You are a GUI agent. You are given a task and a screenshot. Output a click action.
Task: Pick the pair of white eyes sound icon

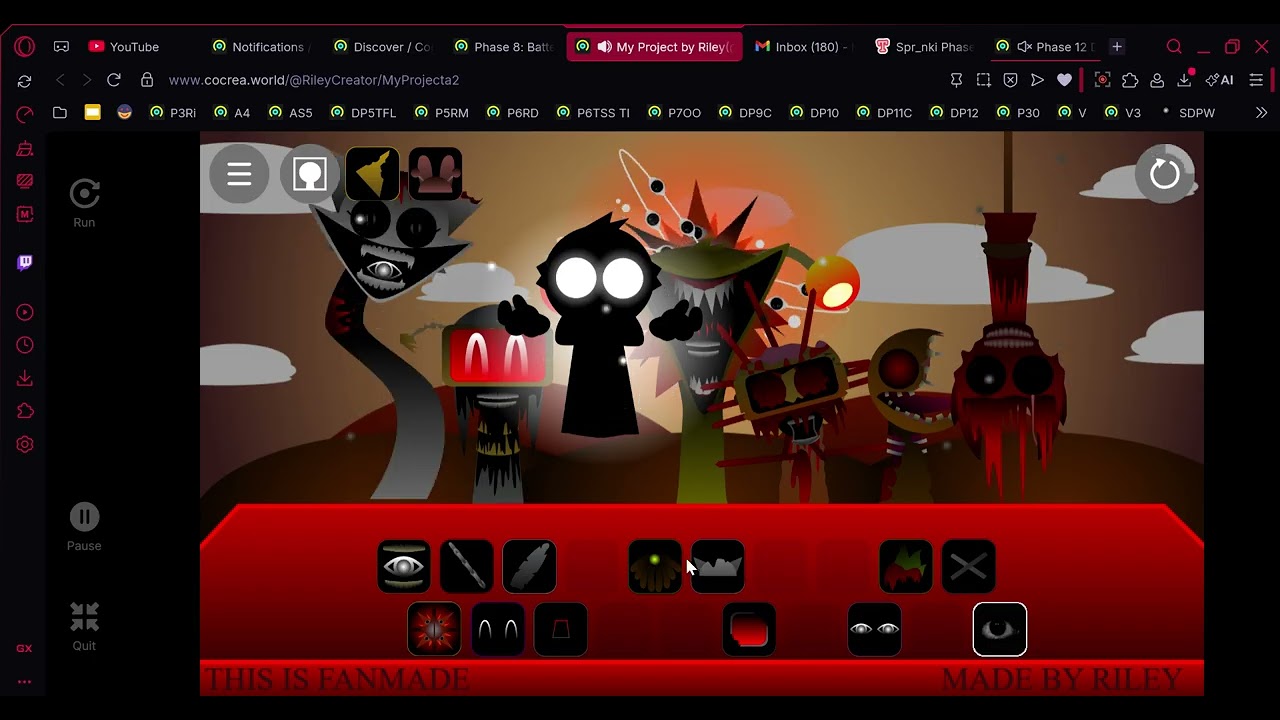875,630
